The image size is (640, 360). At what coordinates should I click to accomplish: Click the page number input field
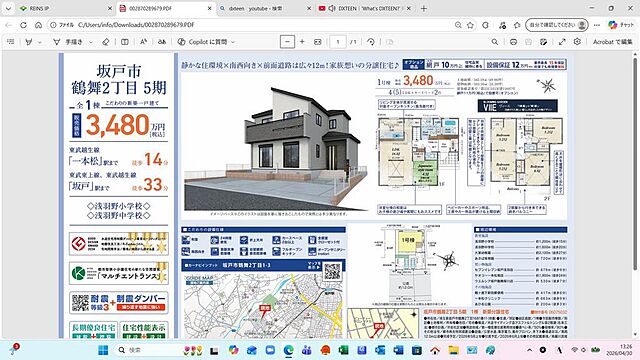click(x=338, y=42)
